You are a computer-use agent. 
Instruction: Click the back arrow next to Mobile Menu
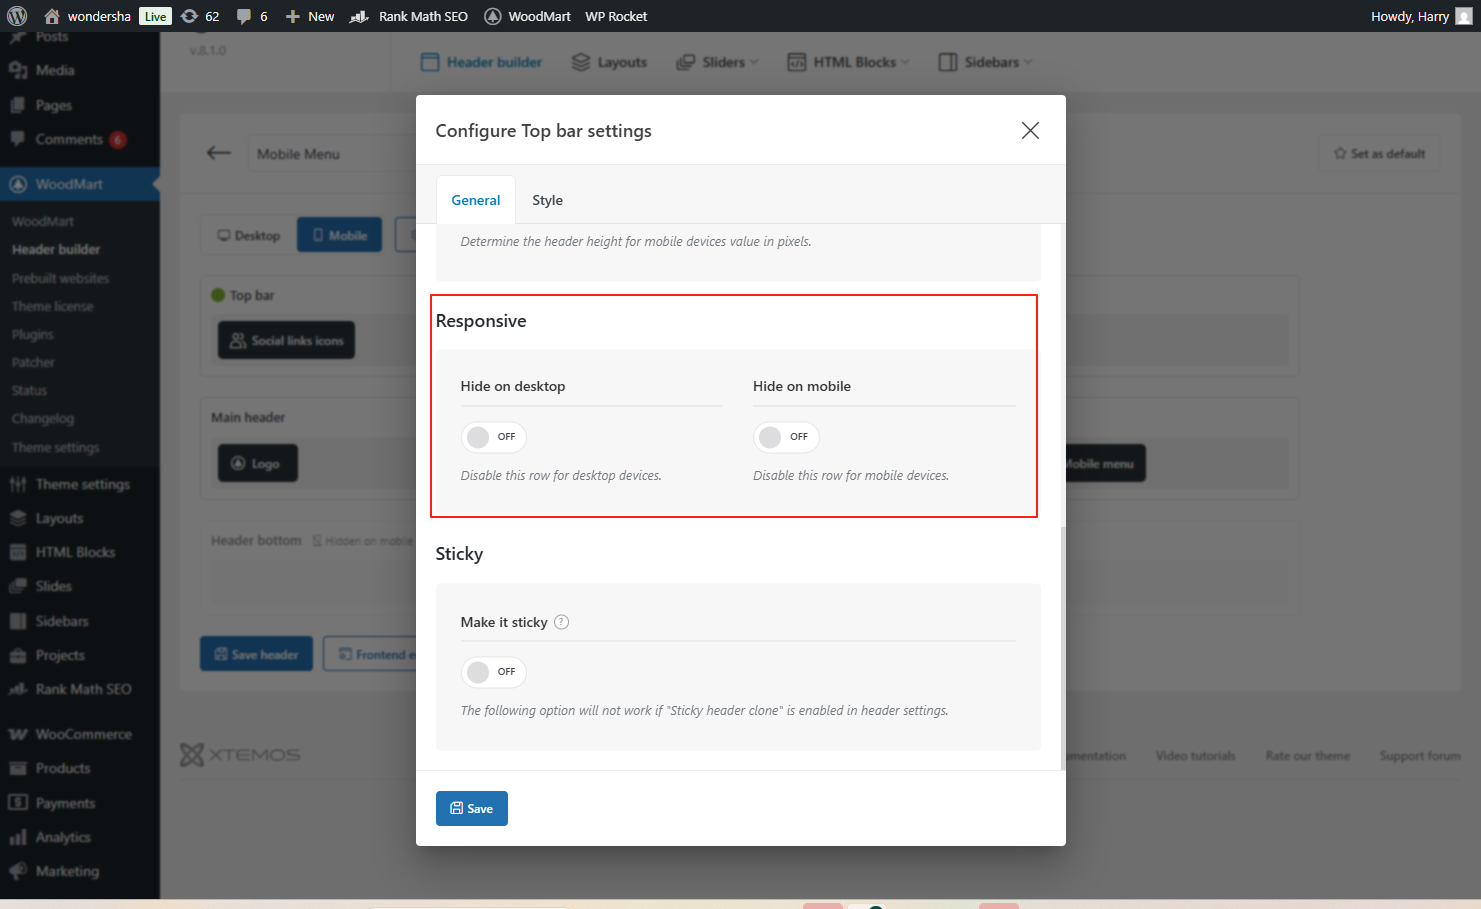point(219,153)
